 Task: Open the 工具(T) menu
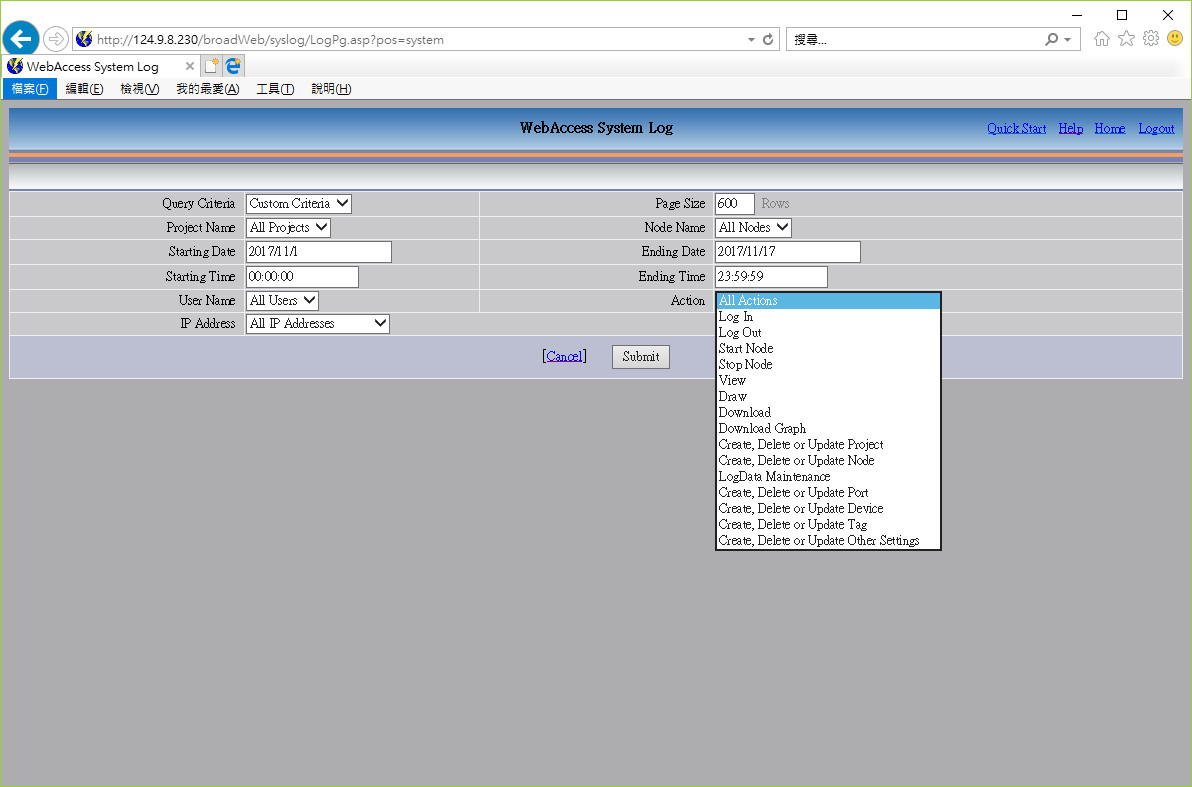275,89
